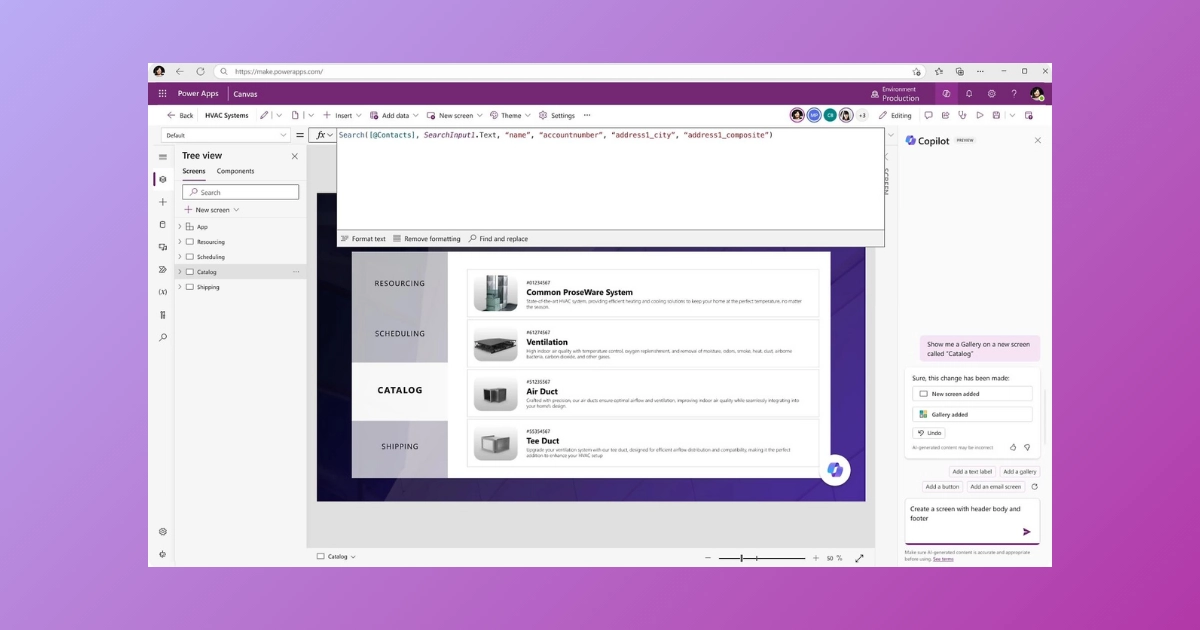Image resolution: width=1200 pixels, height=630 pixels.
Task: Save the app using the save icon
Action: [996, 115]
